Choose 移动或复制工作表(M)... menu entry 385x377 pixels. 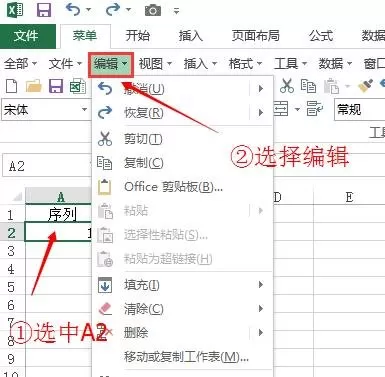pyautogui.click(x=183, y=357)
